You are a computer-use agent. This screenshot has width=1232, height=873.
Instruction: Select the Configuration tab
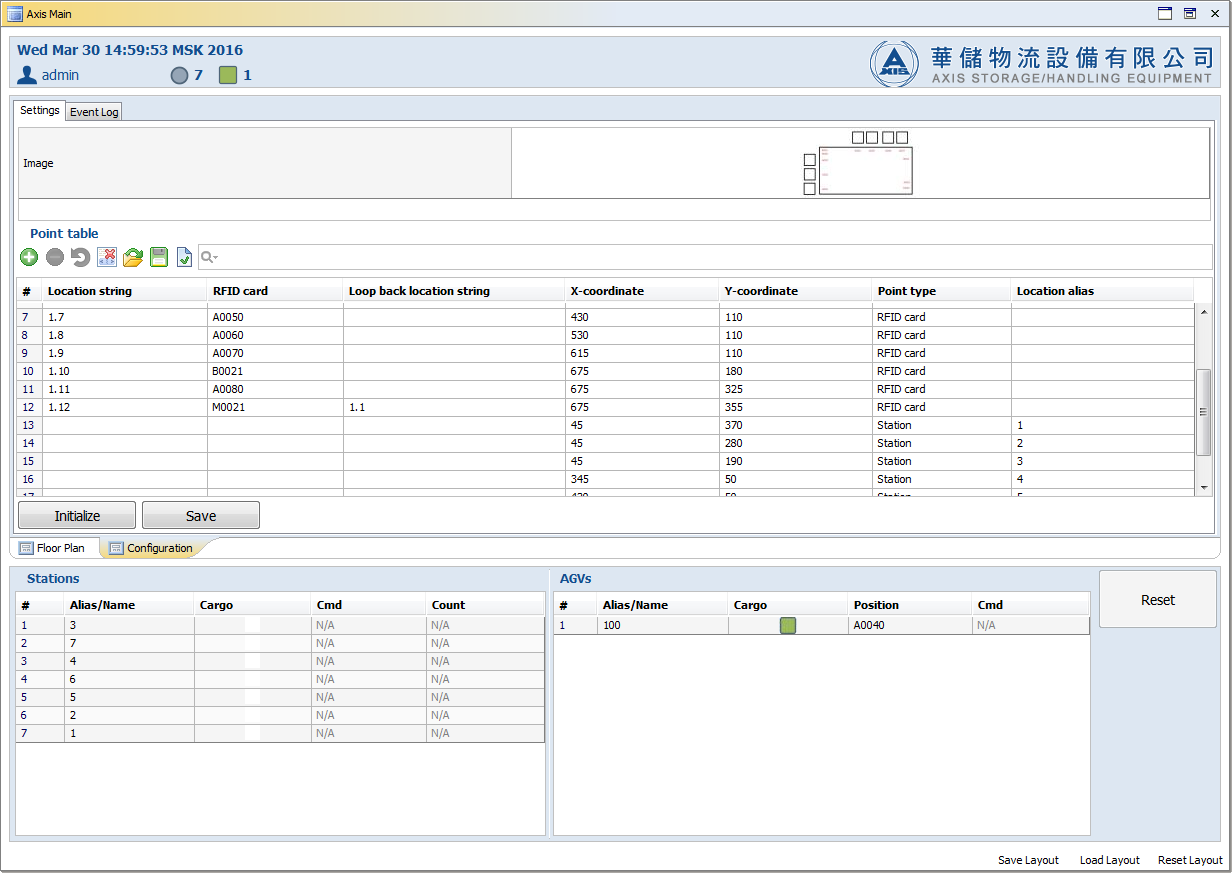pos(152,548)
